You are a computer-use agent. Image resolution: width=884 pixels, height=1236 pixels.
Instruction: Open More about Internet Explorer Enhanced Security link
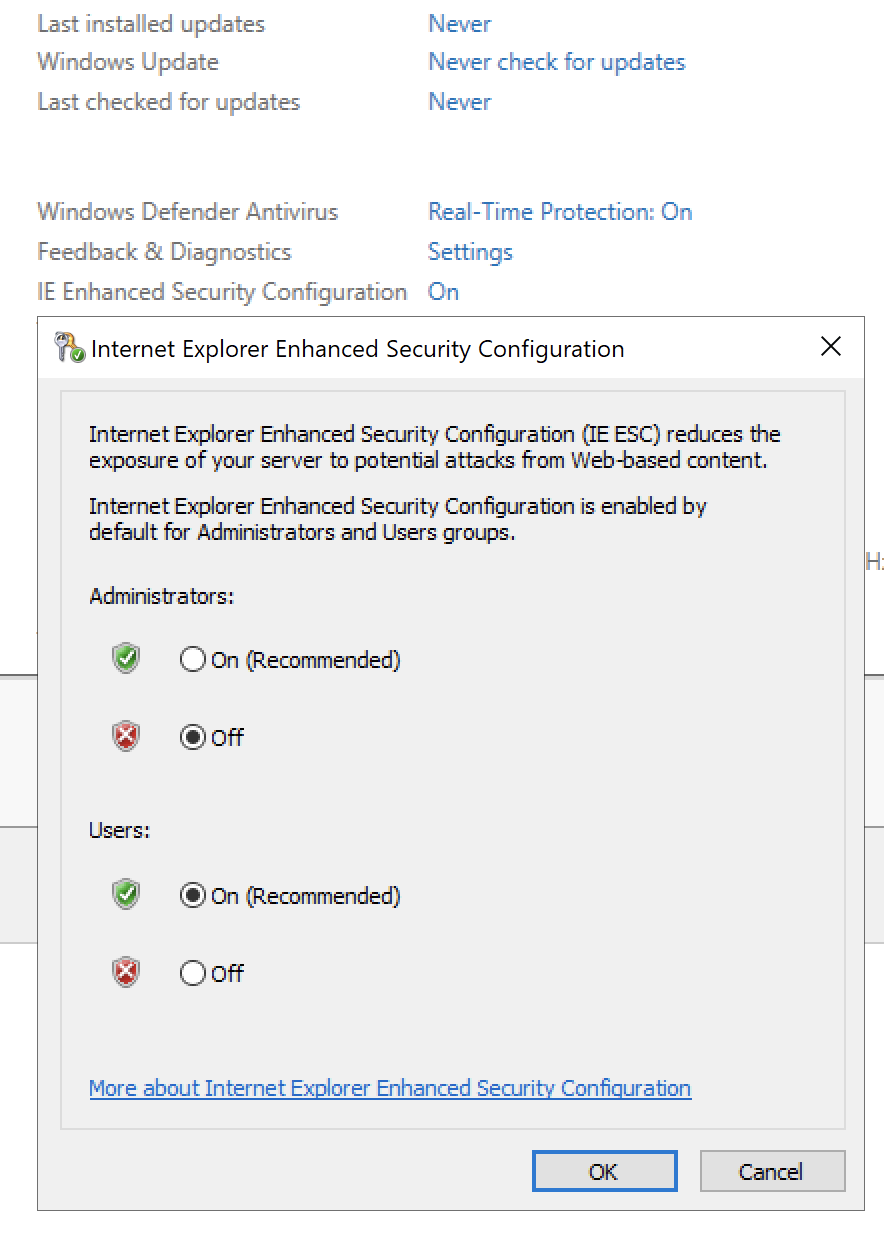click(x=390, y=1088)
